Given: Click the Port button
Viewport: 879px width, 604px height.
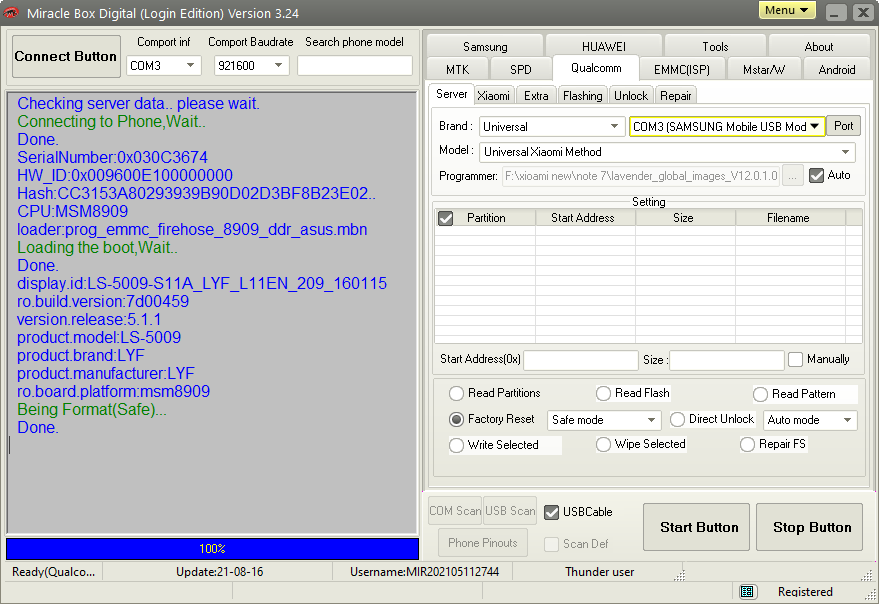Looking at the screenshot, I should 843,126.
